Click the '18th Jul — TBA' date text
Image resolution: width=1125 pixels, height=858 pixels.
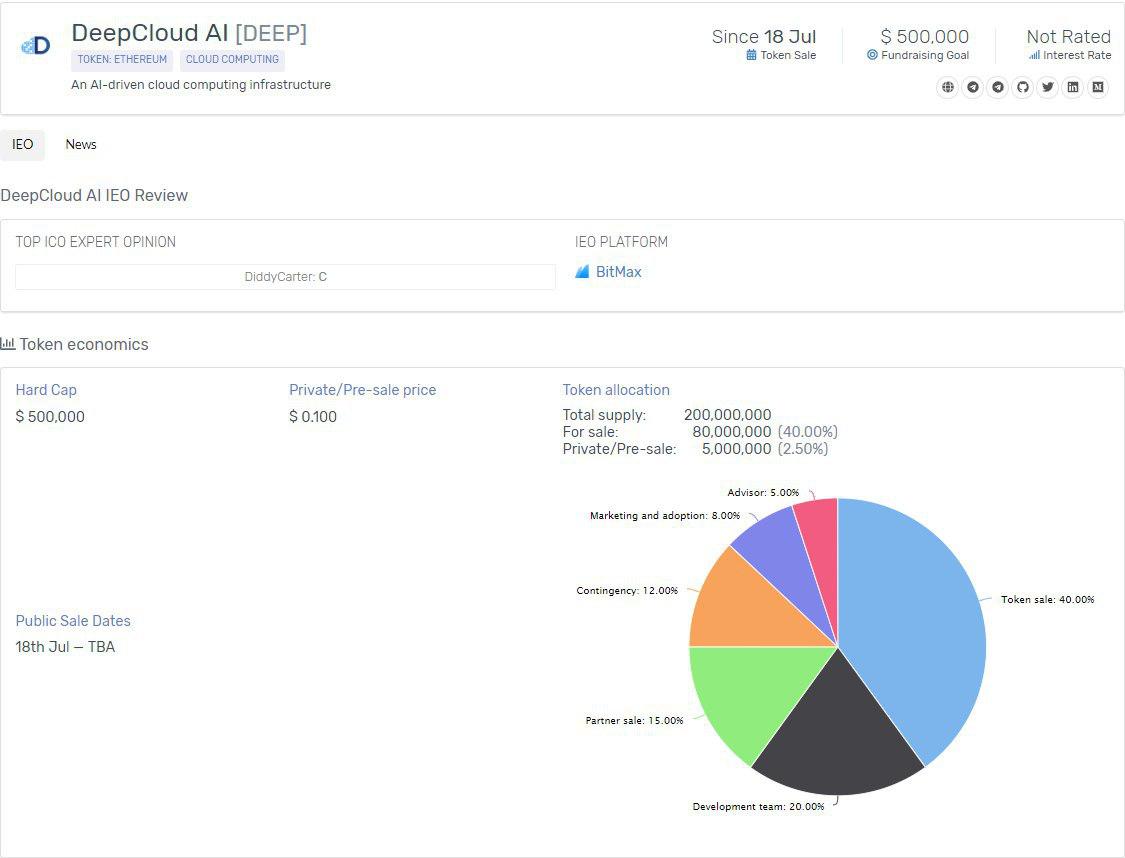(65, 647)
